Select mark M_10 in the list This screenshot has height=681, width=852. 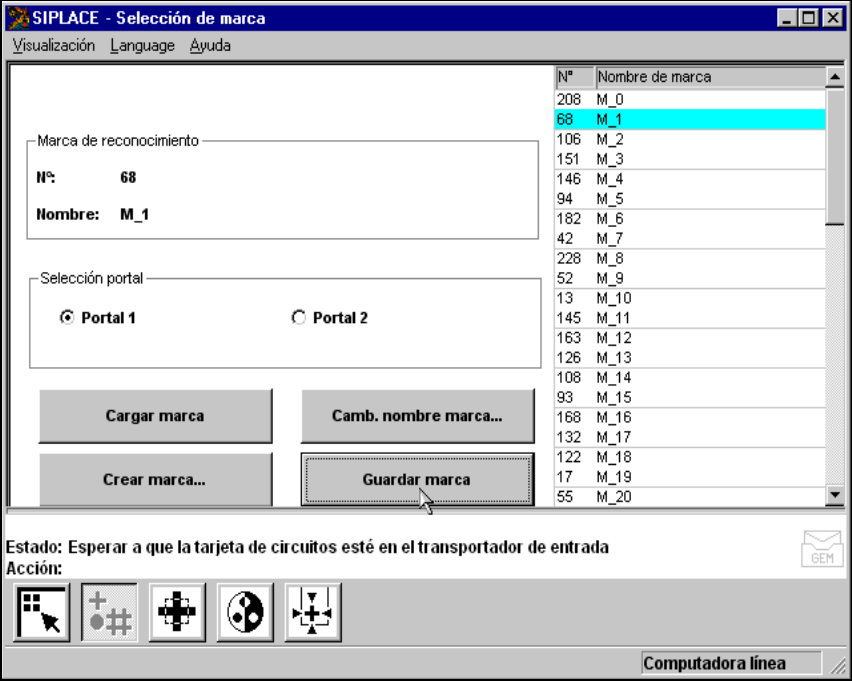point(690,298)
